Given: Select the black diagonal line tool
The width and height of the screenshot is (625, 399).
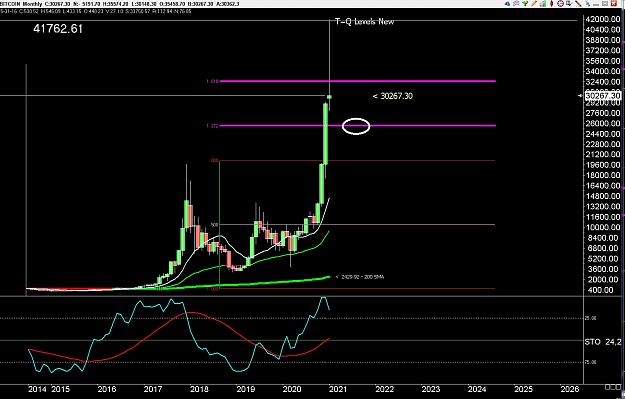Looking at the screenshot, I should [x=578, y=4].
